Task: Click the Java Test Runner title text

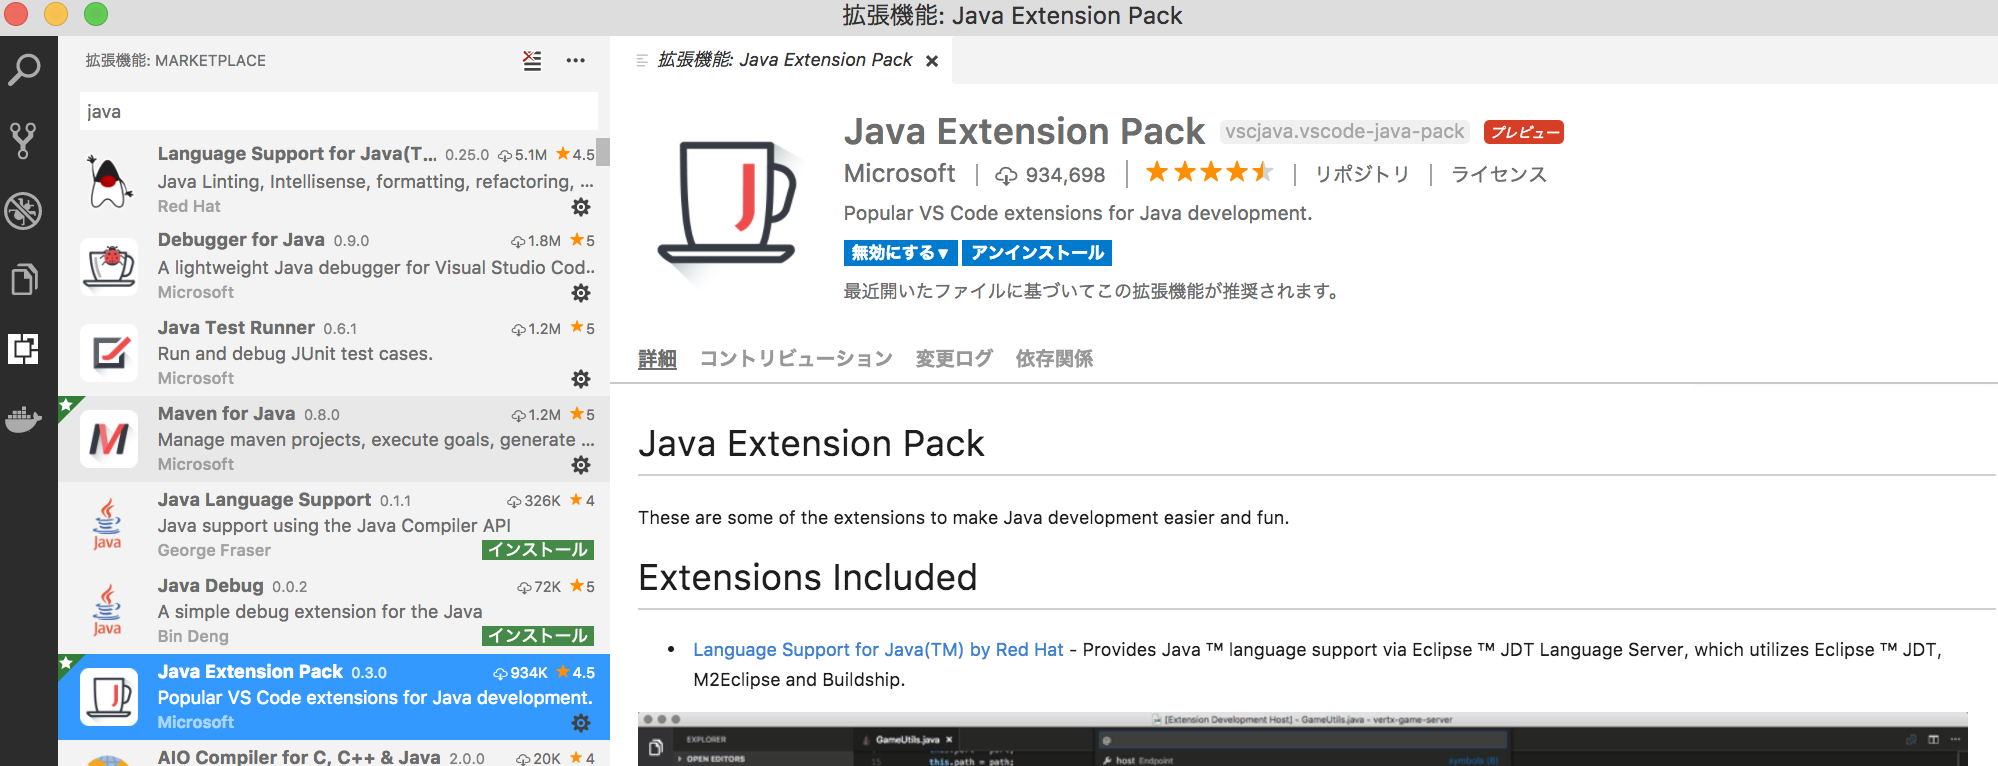Action: click(x=236, y=328)
